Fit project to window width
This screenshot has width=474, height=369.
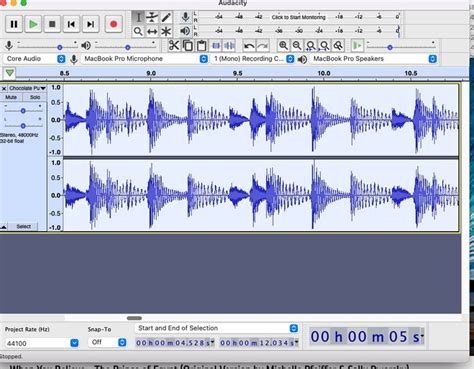point(324,45)
